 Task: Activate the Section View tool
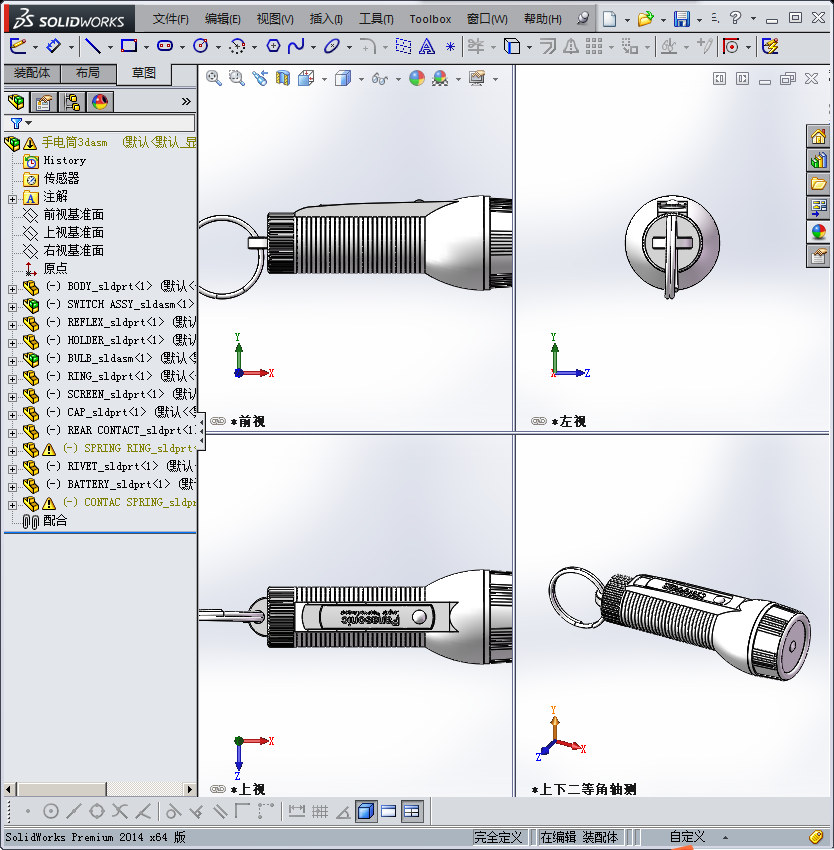pos(281,79)
